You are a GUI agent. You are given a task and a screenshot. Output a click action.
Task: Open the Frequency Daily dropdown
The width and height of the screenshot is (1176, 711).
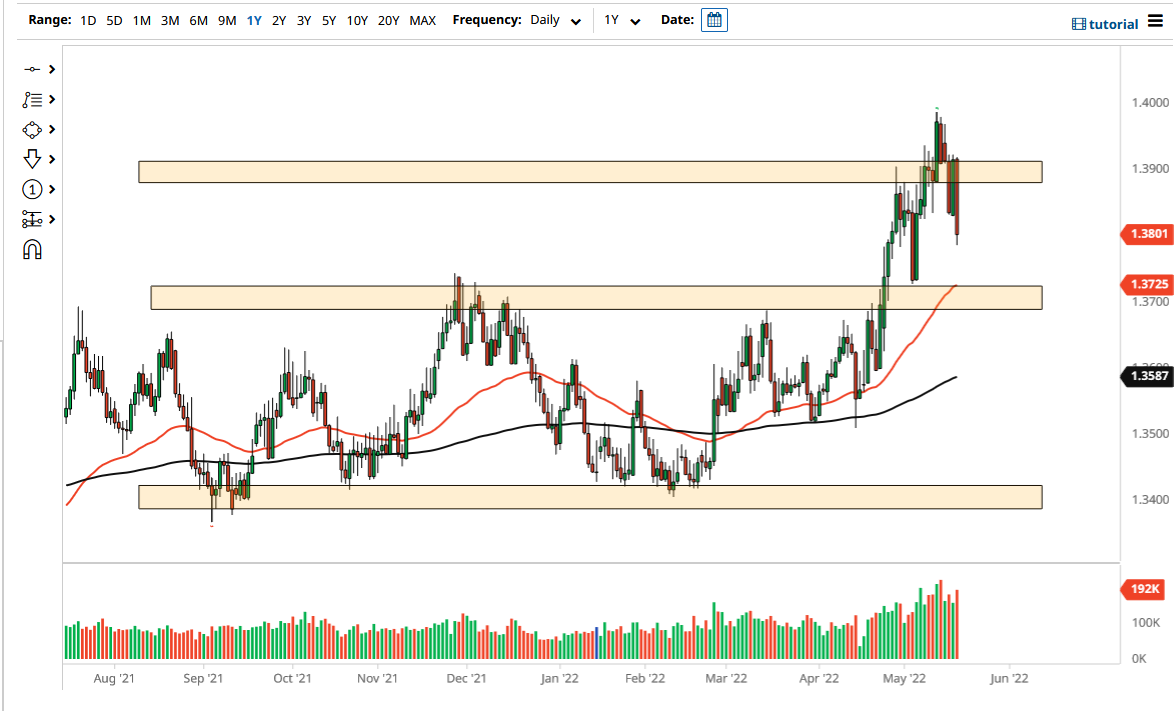[x=555, y=19]
